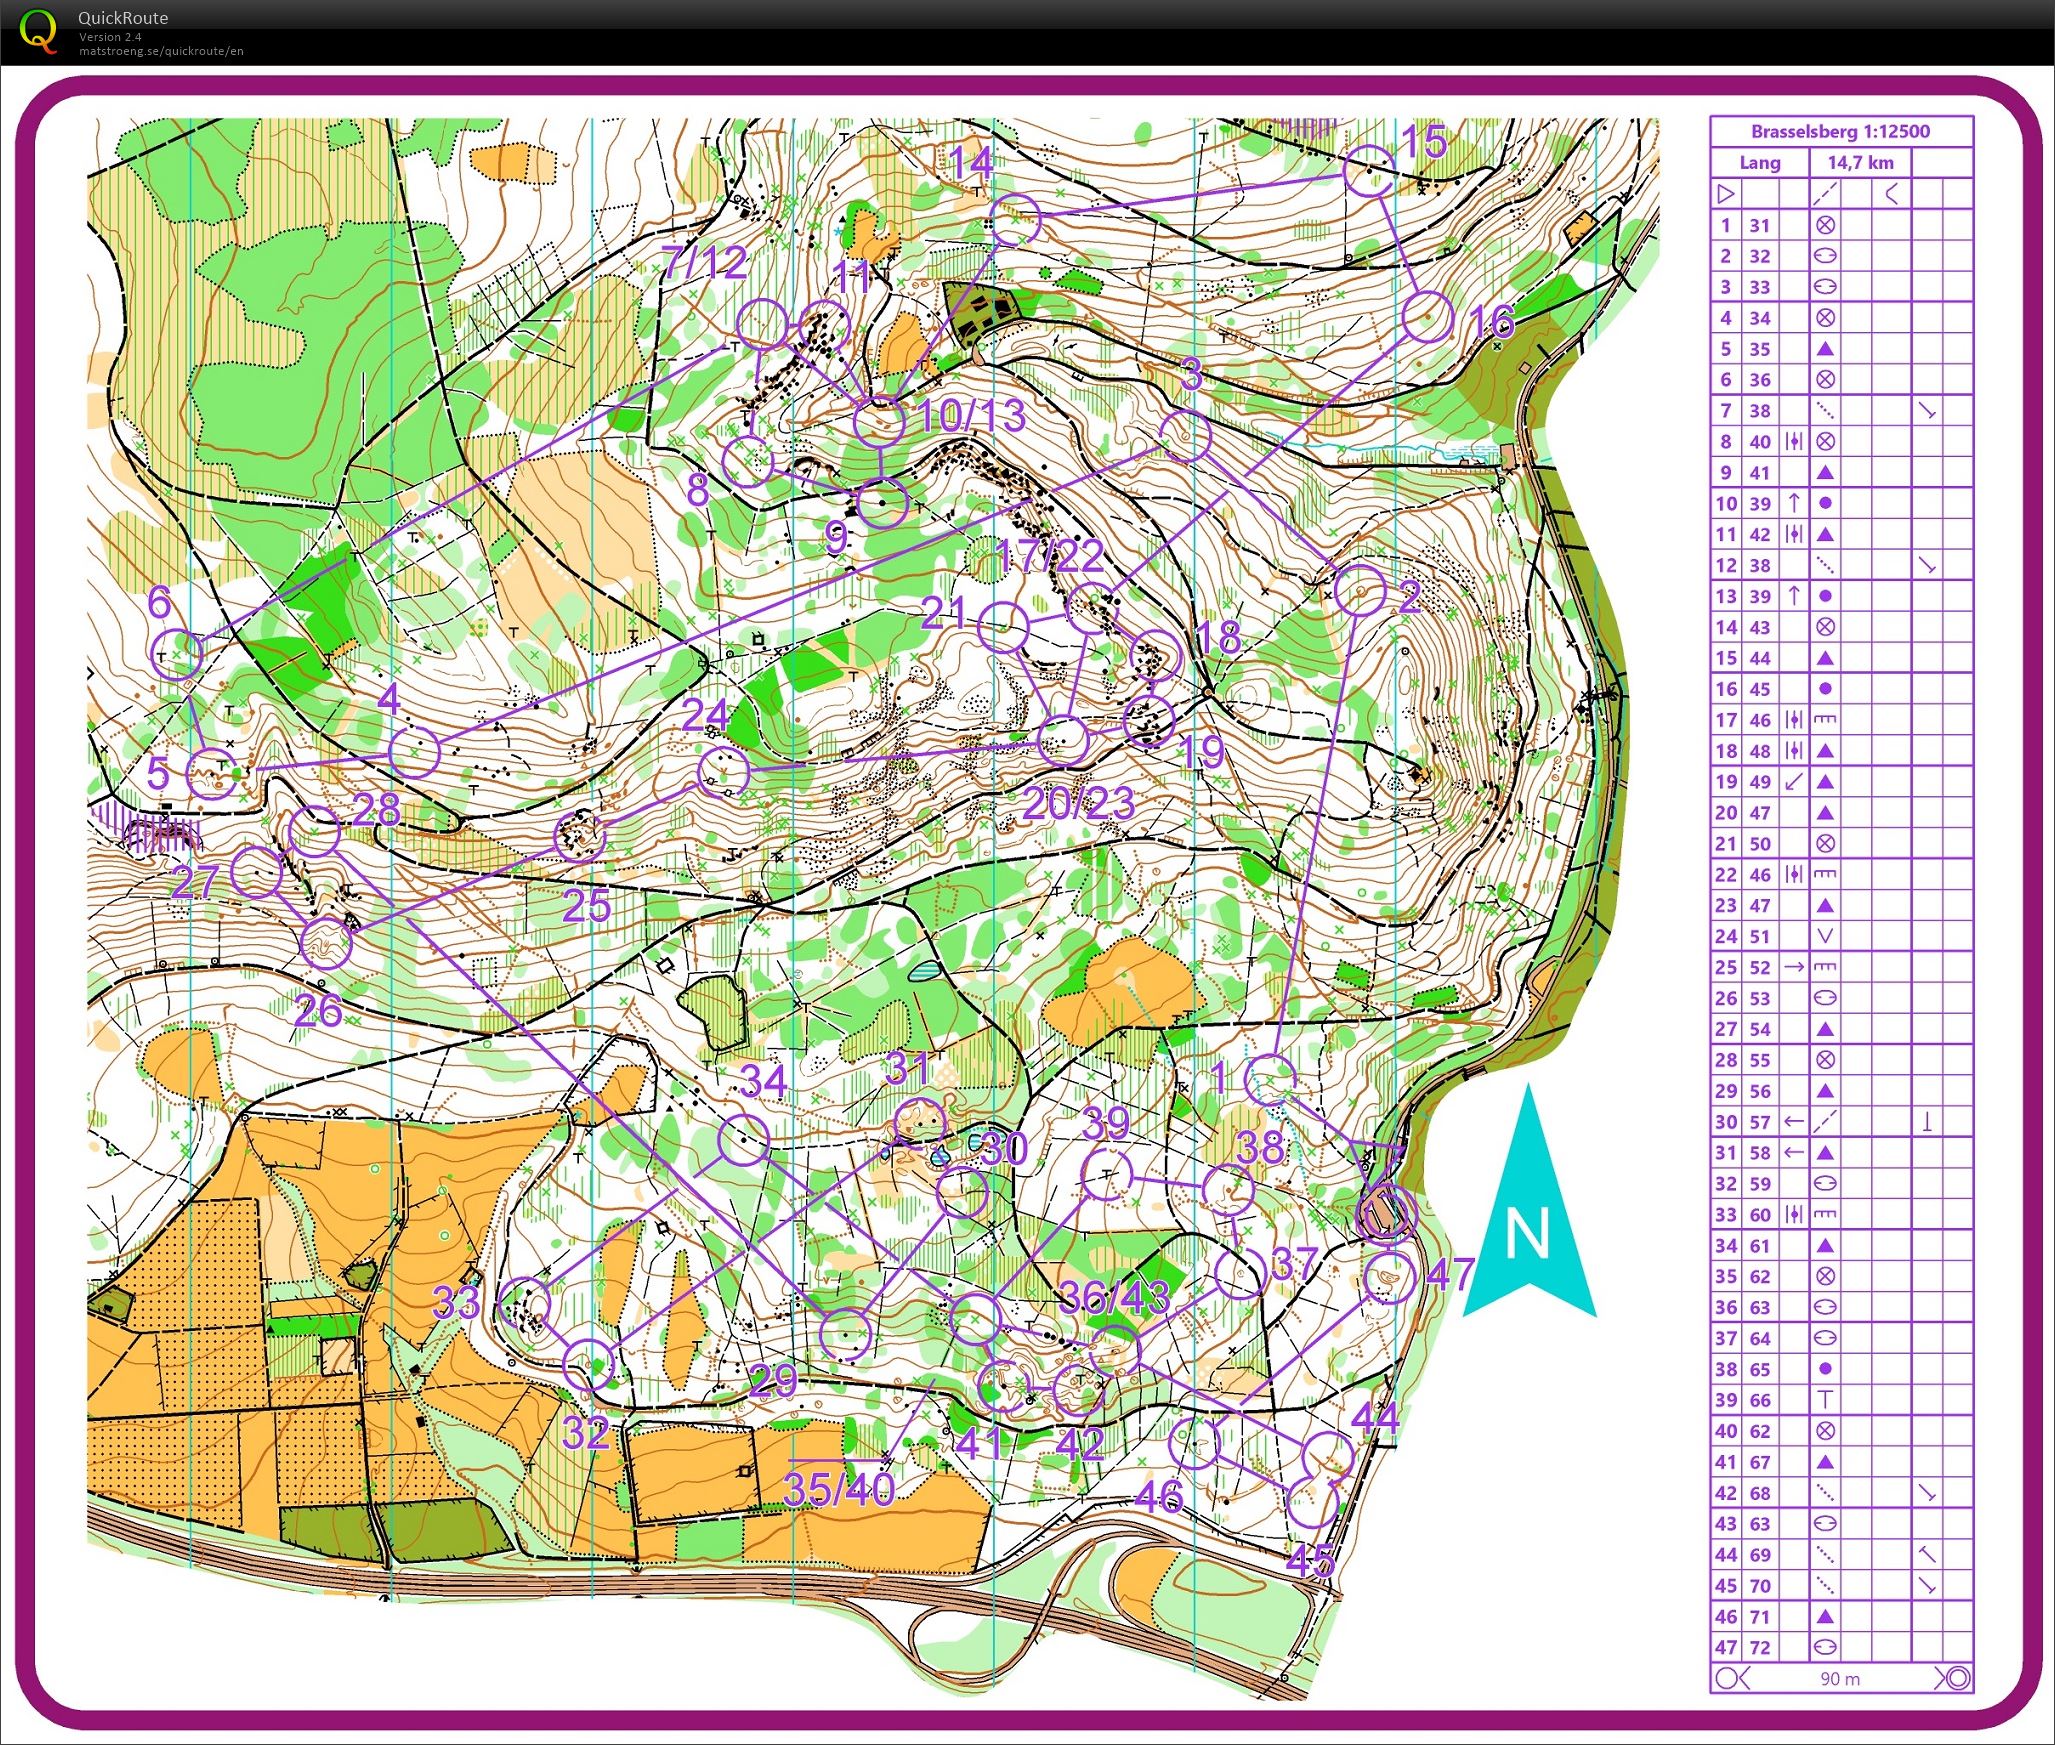Screen dimensions: 2055x1745
Task: Click the T symbol in the control 39 row
Action: tap(1824, 1400)
